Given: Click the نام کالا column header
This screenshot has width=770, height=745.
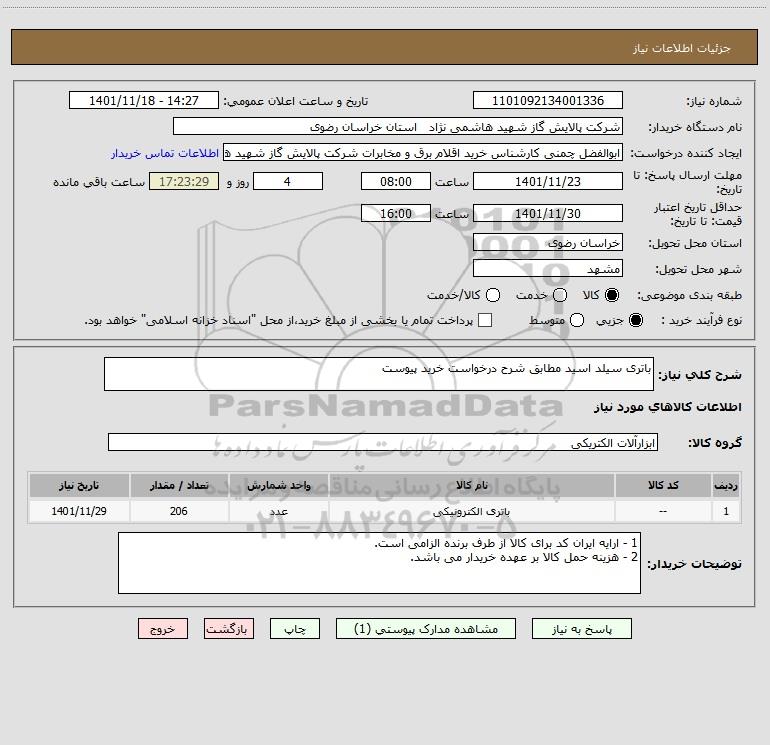Looking at the screenshot, I should point(471,485).
